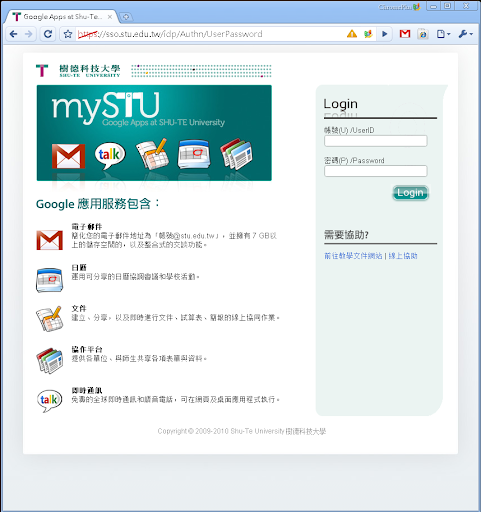Open the wrench settings menu

coord(465,34)
